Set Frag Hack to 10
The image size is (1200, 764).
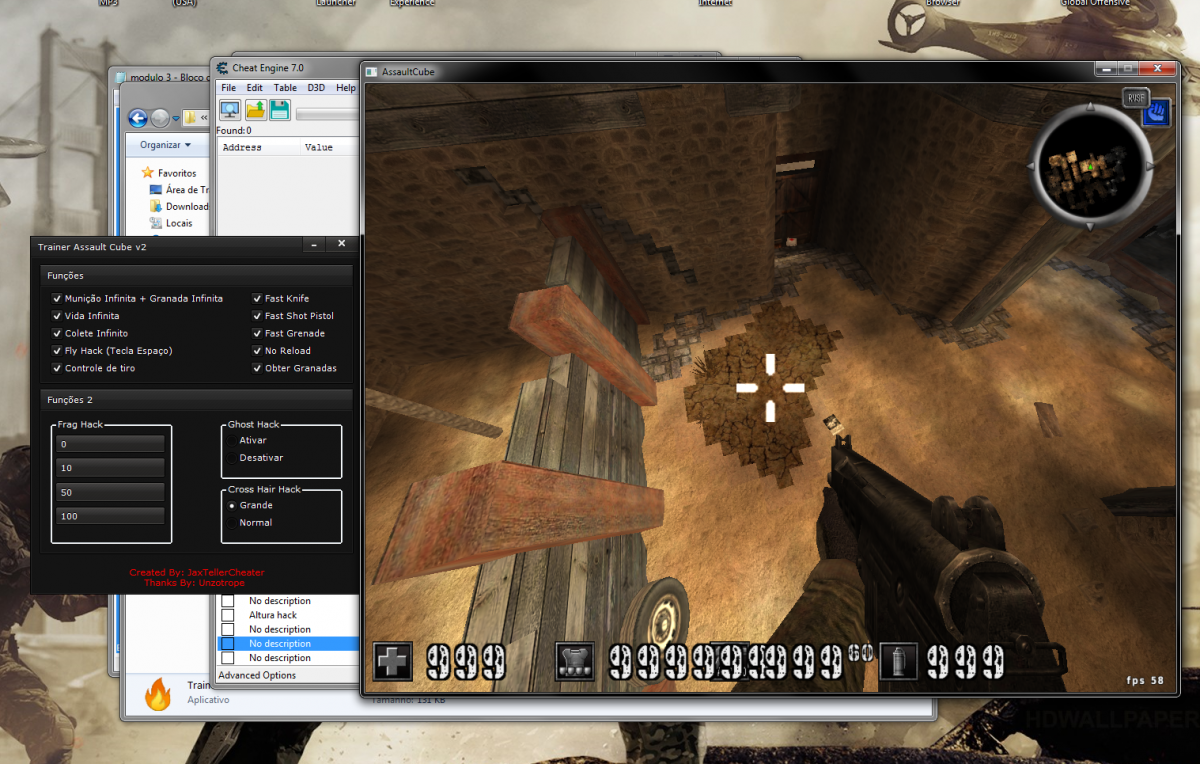(110, 468)
